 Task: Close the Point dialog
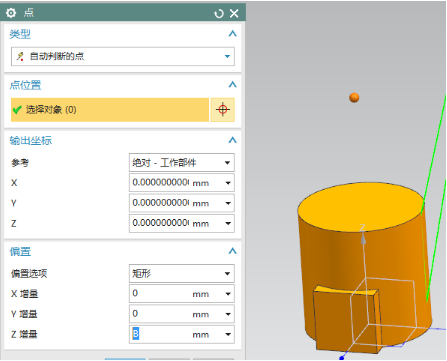pos(234,13)
